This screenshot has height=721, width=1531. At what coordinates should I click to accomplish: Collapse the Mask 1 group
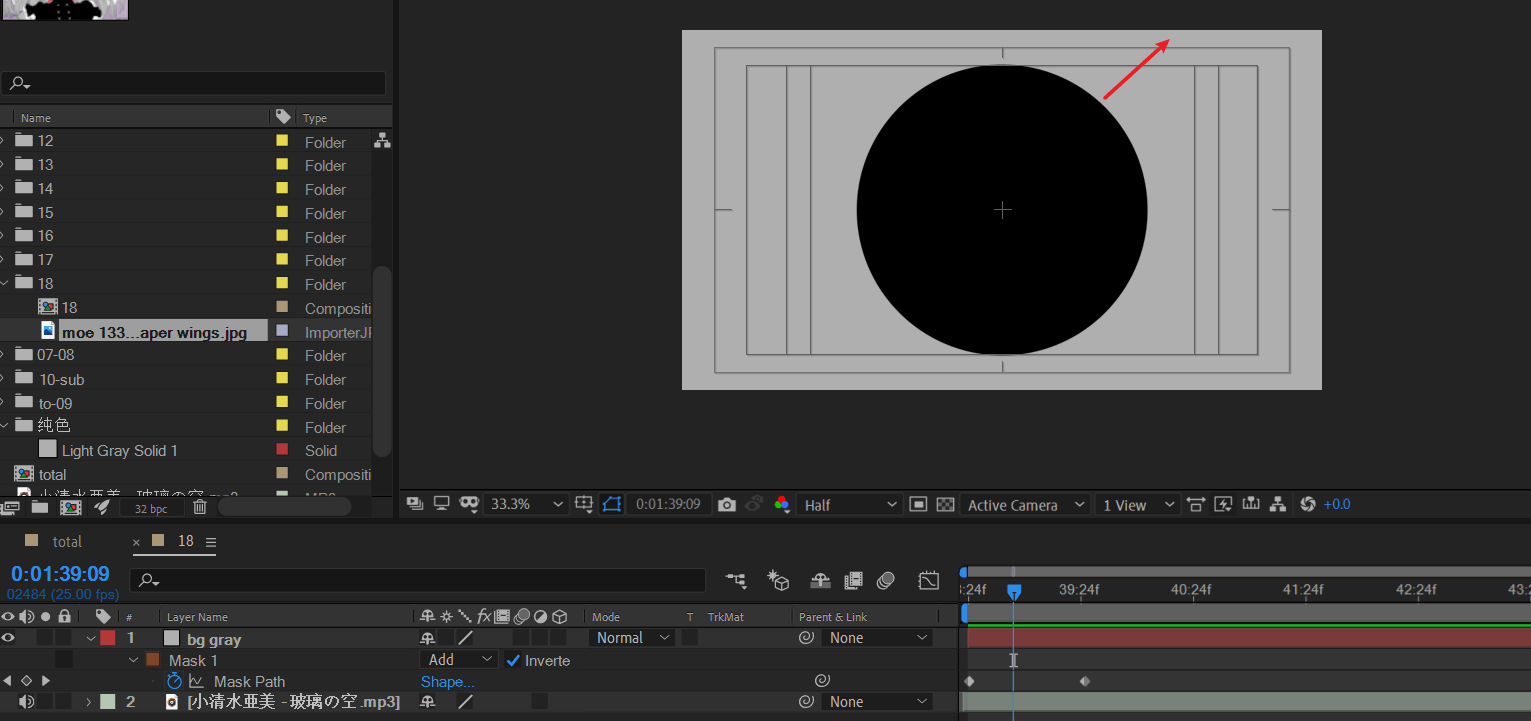[x=133, y=660]
